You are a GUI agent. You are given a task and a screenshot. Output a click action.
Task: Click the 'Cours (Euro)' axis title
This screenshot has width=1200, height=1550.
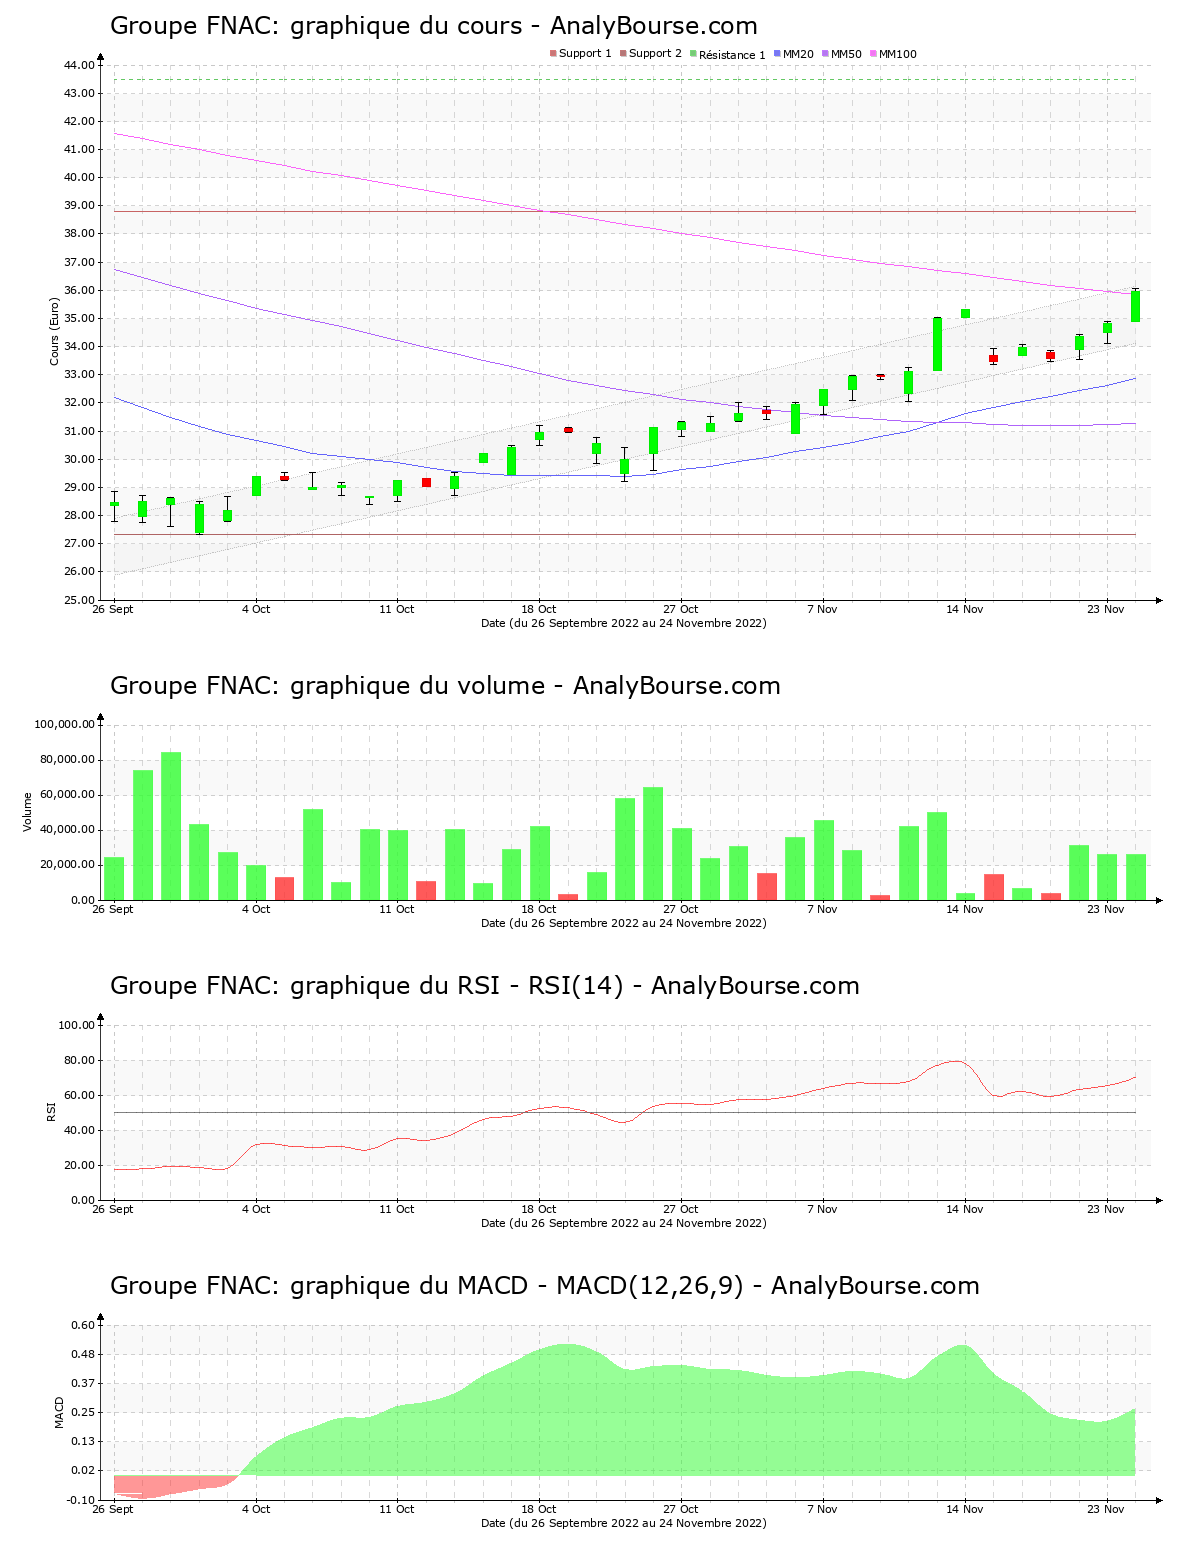(x=55, y=331)
